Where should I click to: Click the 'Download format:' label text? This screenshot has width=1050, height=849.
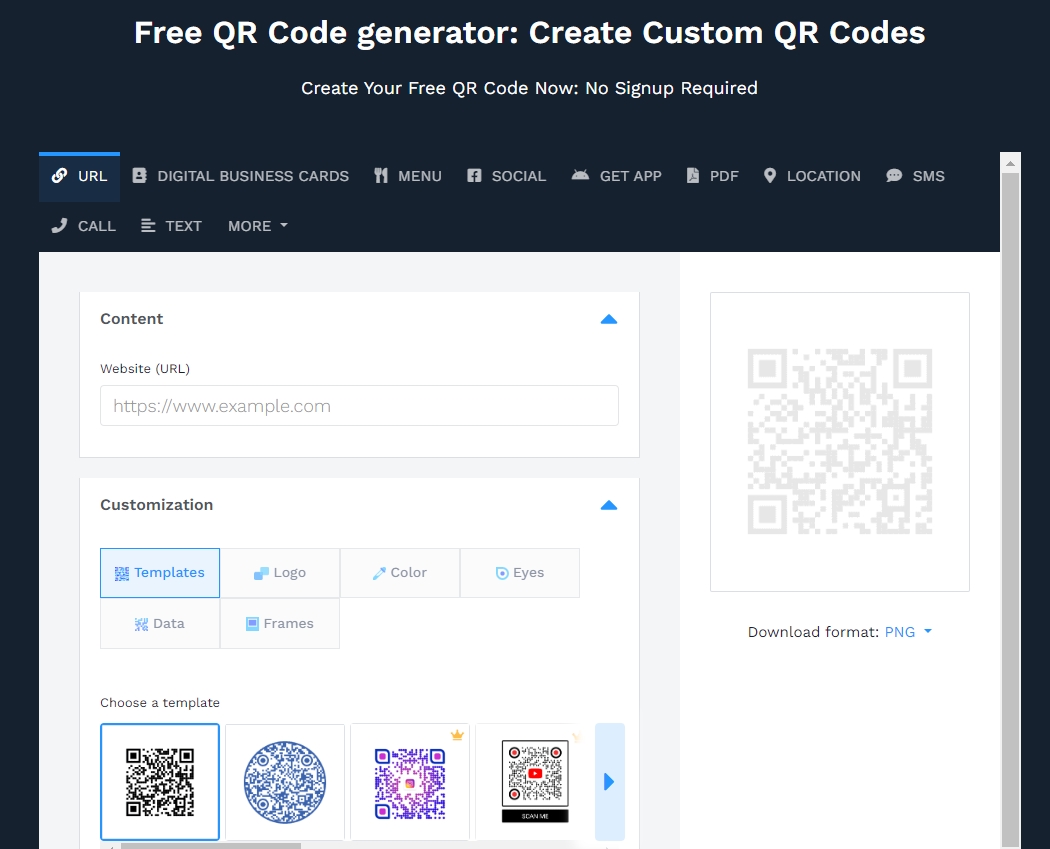point(813,632)
